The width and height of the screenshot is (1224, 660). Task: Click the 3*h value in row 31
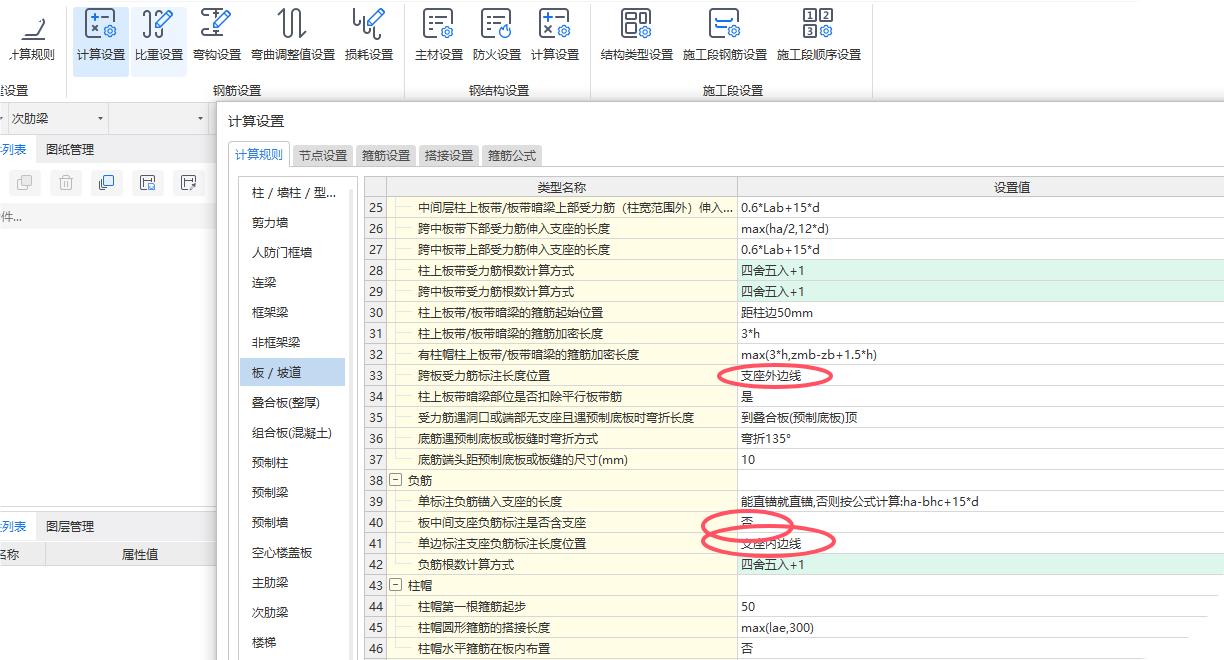tap(751, 334)
